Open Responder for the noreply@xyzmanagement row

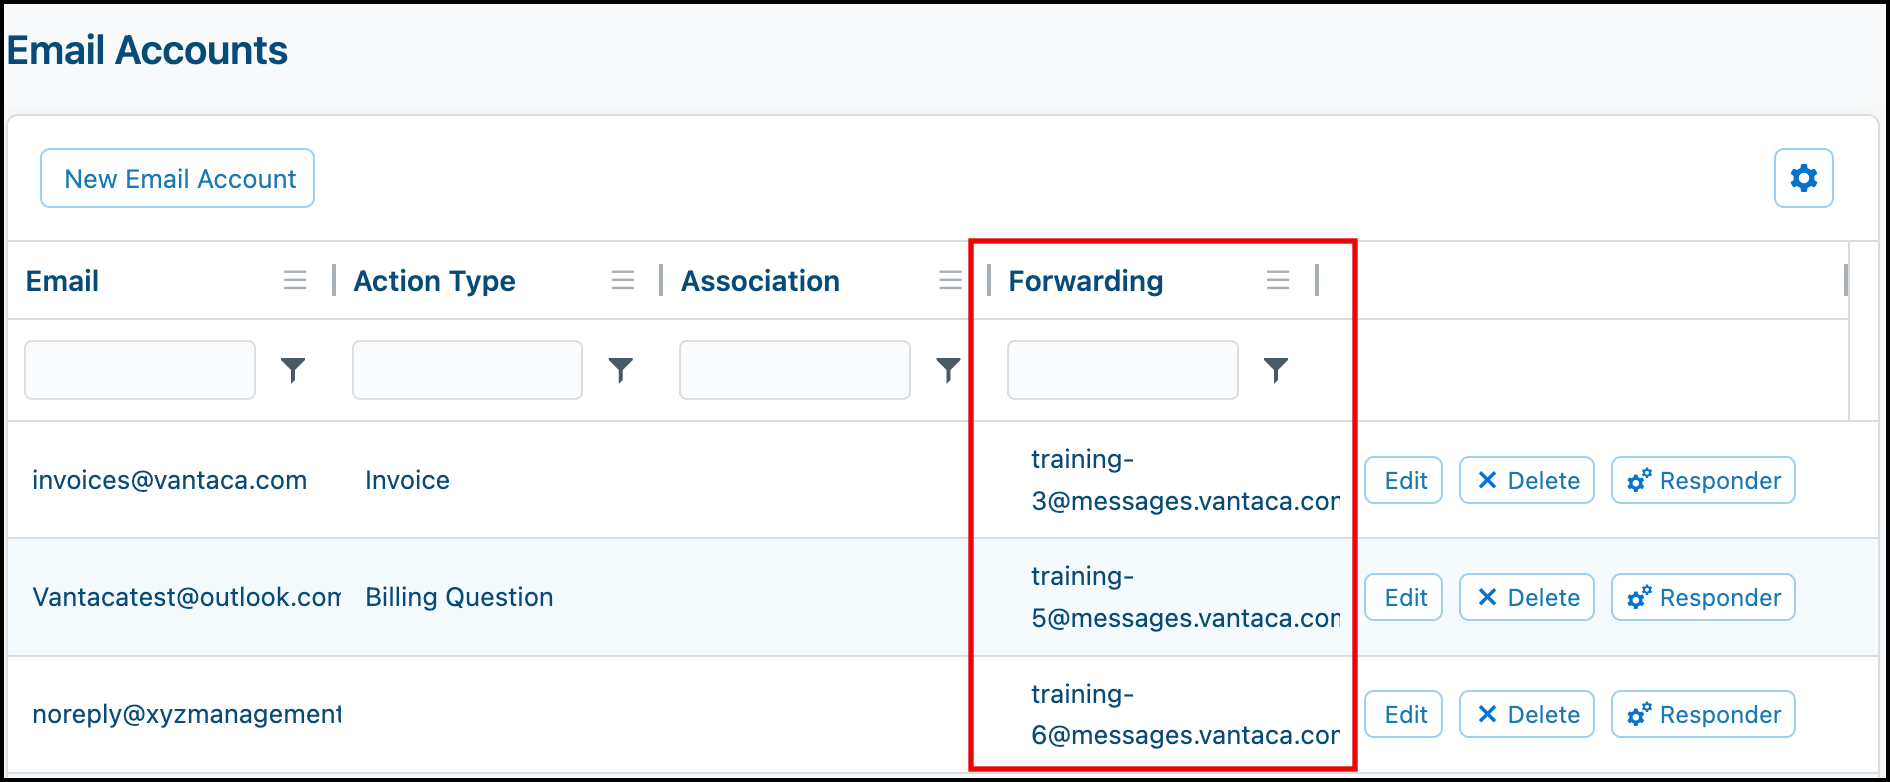(1703, 714)
